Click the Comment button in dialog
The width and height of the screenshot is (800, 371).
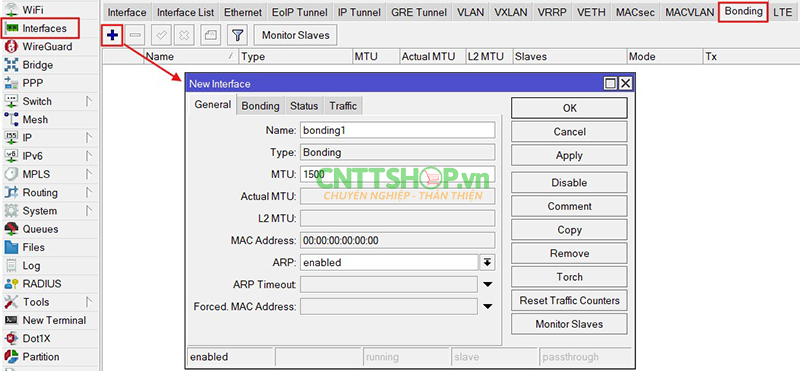[569, 206]
